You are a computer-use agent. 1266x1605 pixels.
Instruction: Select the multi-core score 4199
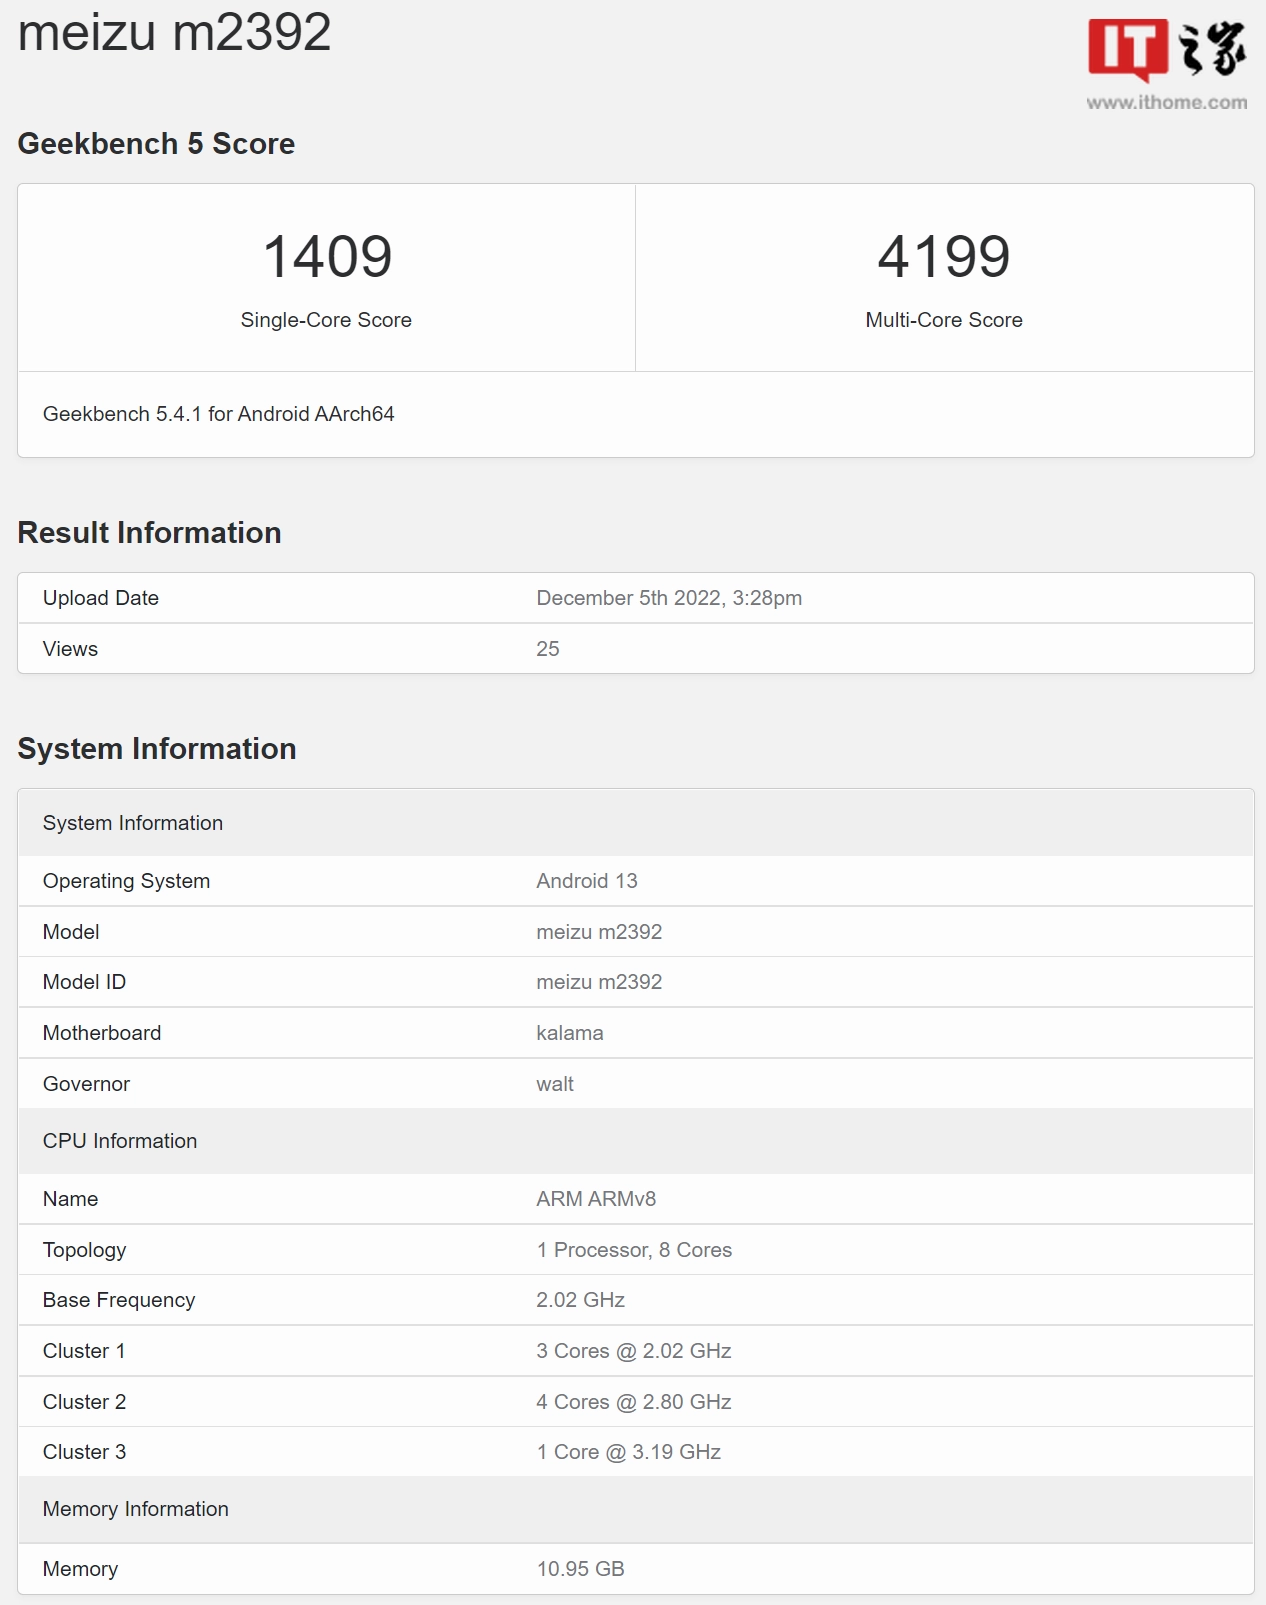[x=944, y=256]
